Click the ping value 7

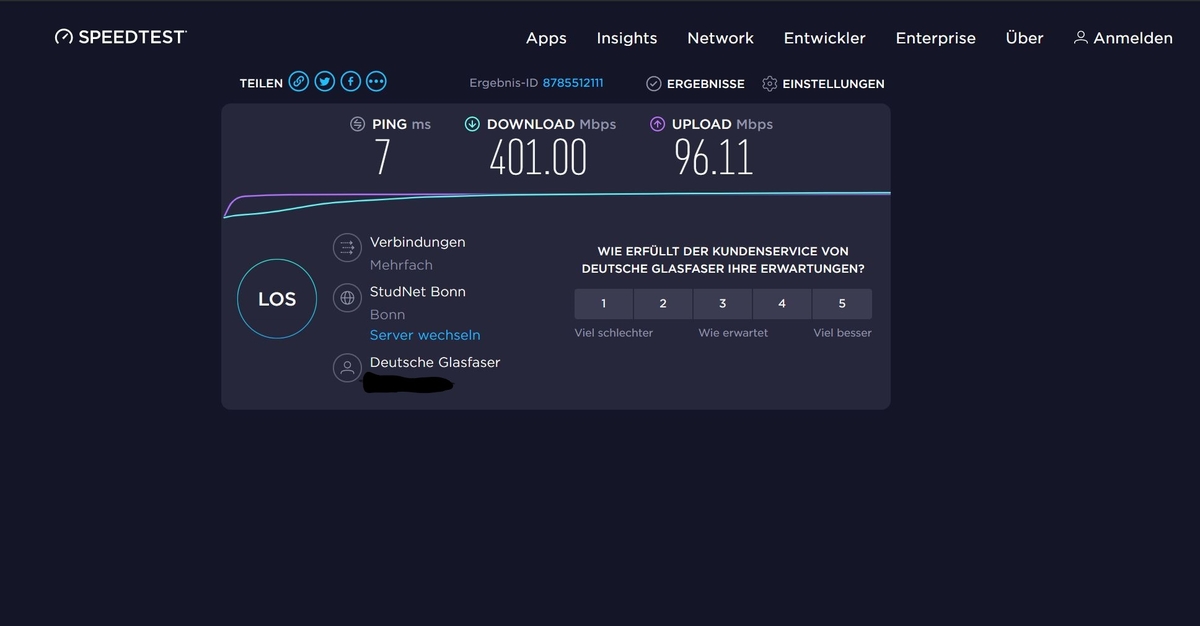click(383, 158)
